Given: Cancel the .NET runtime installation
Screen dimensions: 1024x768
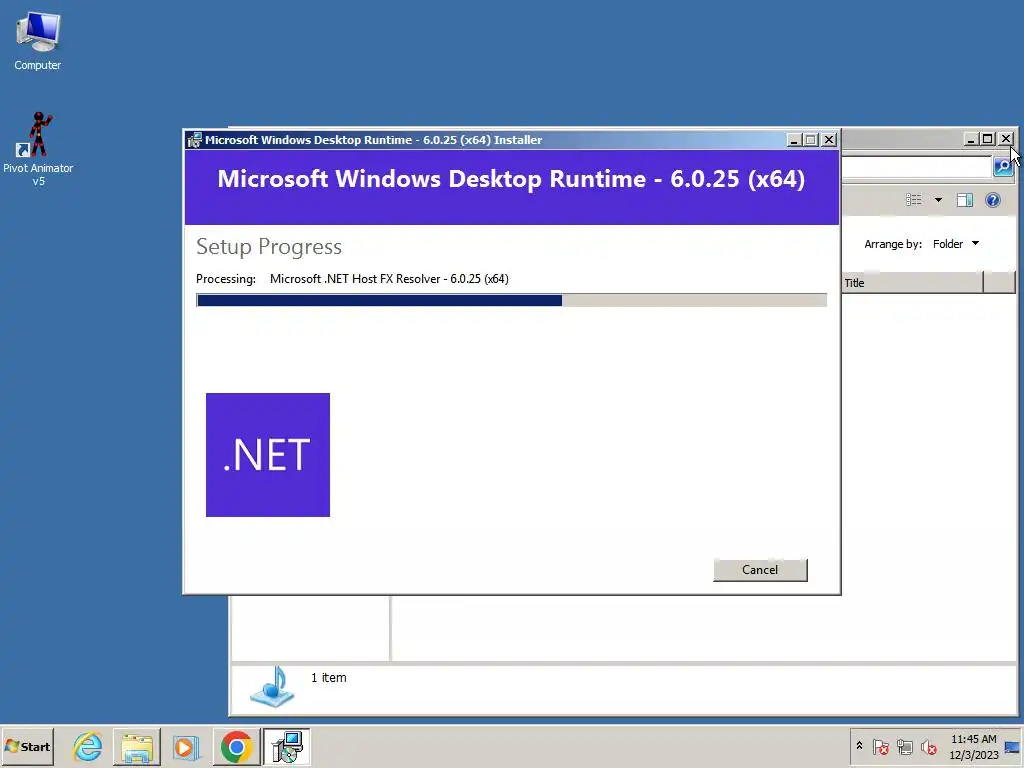Looking at the screenshot, I should 760,569.
